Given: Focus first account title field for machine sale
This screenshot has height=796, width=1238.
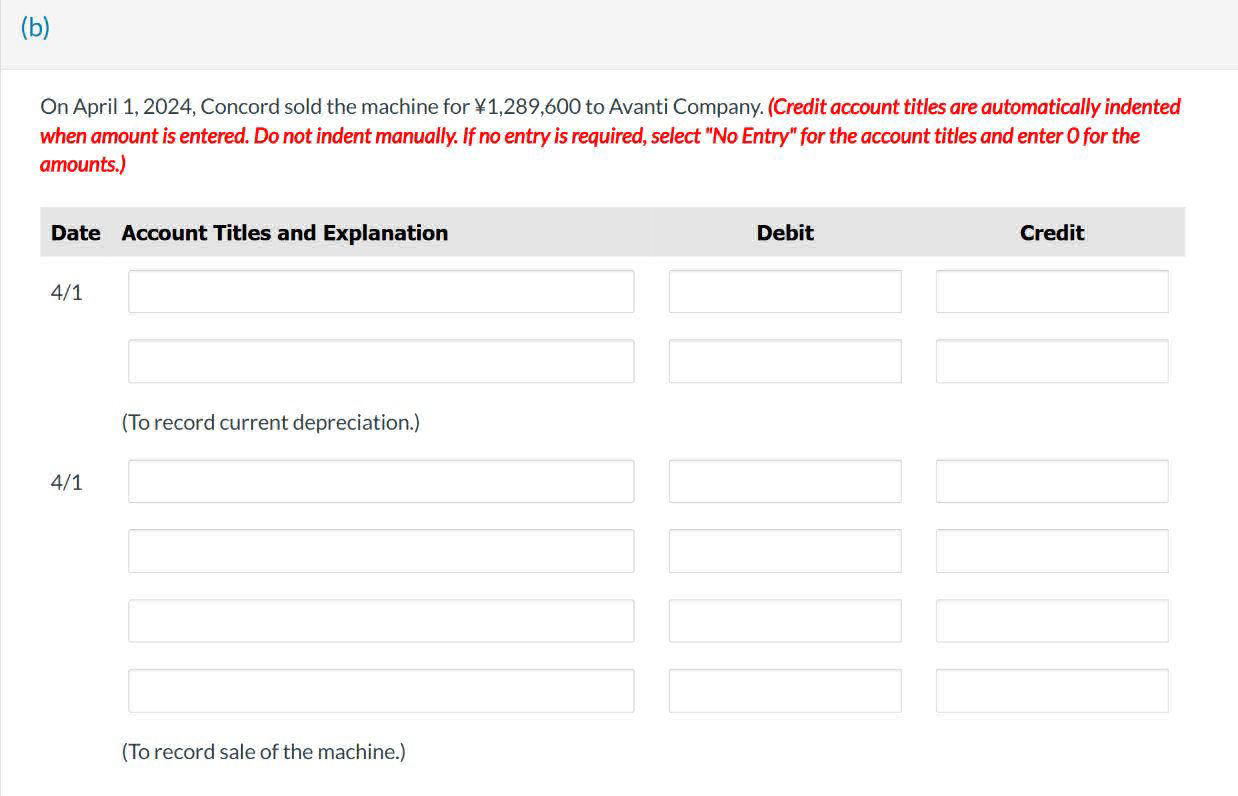Looking at the screenshot, I should tap(380, 481).
